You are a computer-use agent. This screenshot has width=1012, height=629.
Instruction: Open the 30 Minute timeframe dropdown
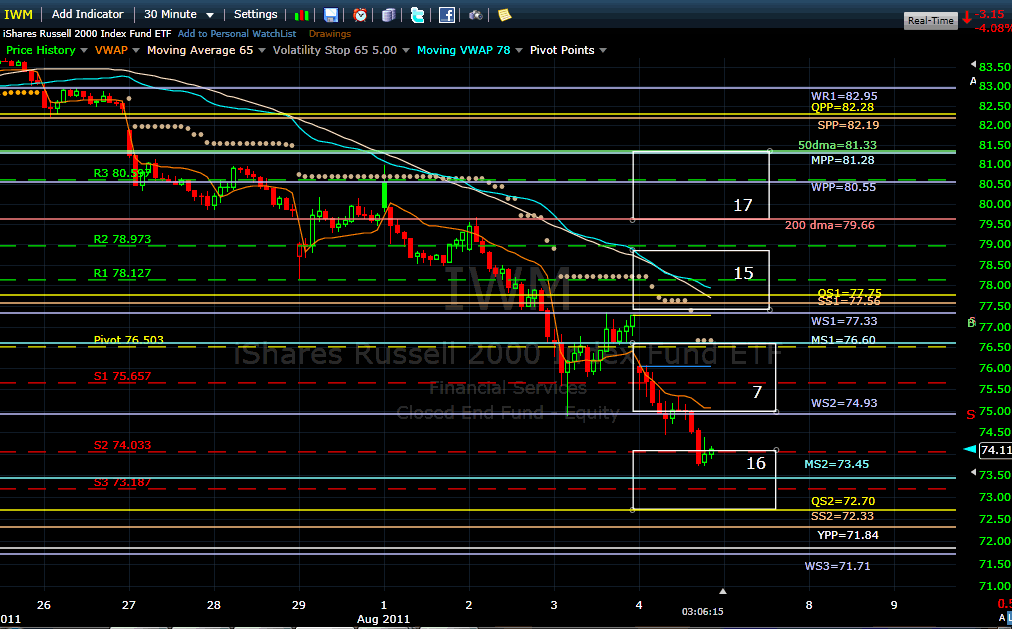pos(179,14)
